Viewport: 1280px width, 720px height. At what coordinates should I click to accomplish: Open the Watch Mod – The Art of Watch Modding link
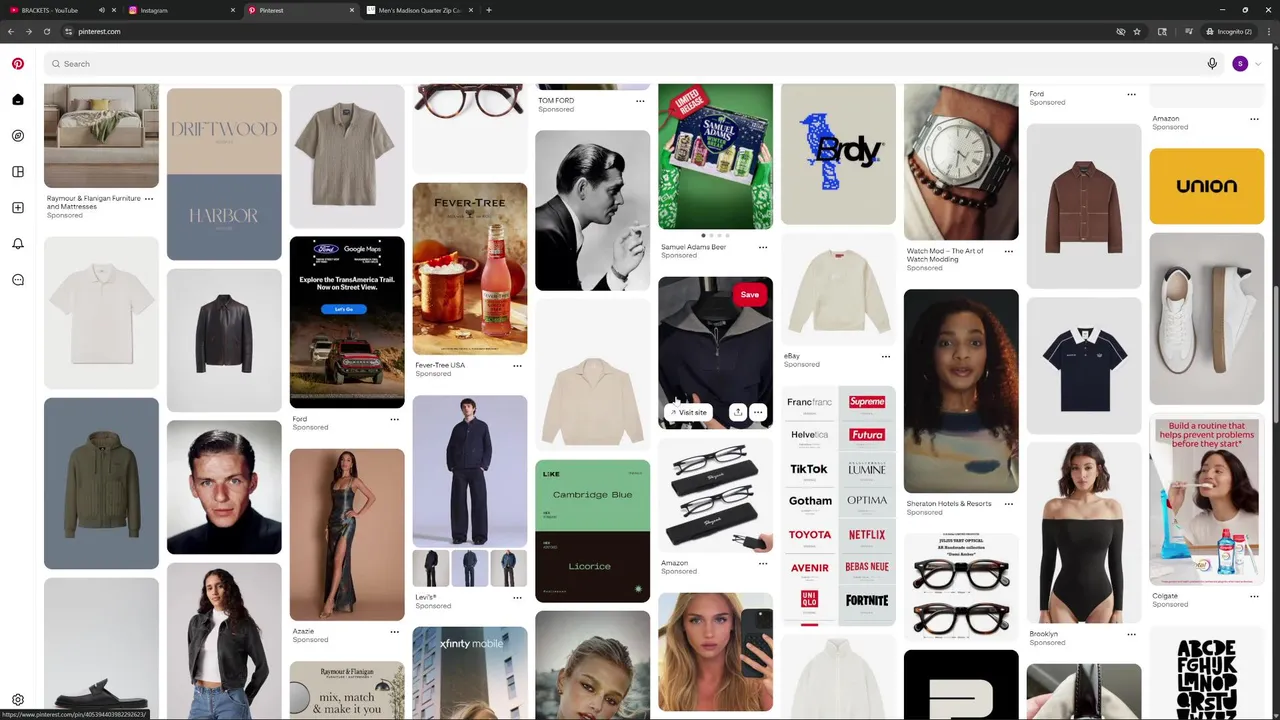pos(945,255)
